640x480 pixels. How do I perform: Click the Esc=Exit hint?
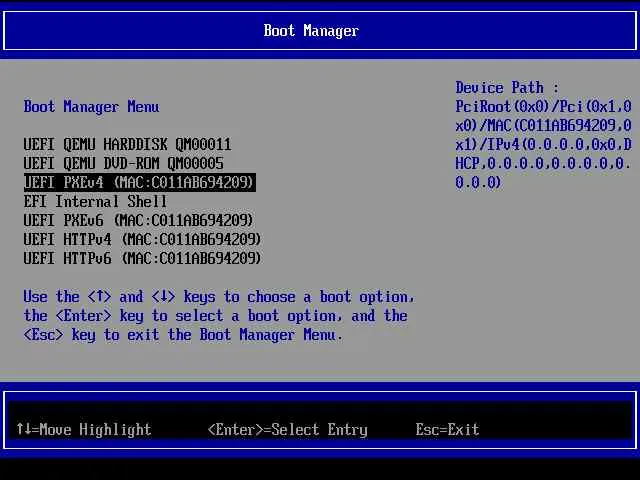(447, 429)
